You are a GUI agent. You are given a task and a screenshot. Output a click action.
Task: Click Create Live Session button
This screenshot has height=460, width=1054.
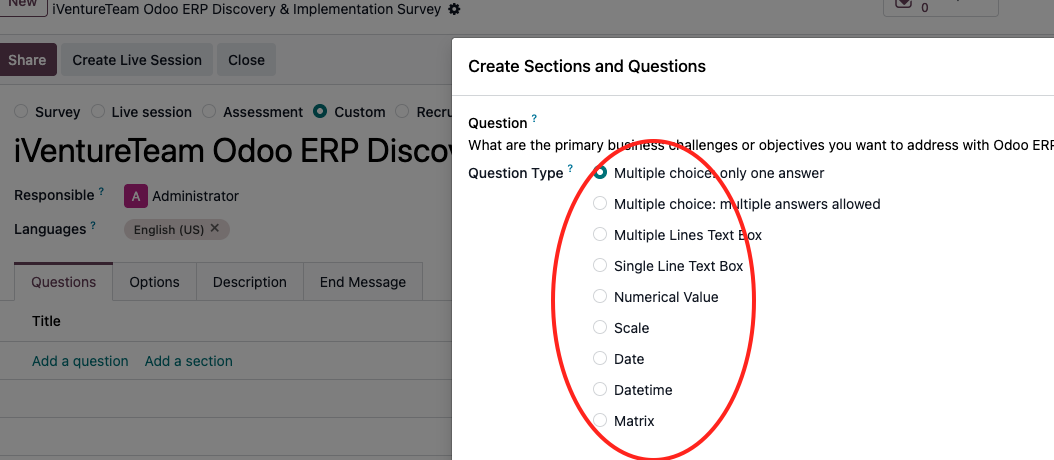tap(137, 60)
